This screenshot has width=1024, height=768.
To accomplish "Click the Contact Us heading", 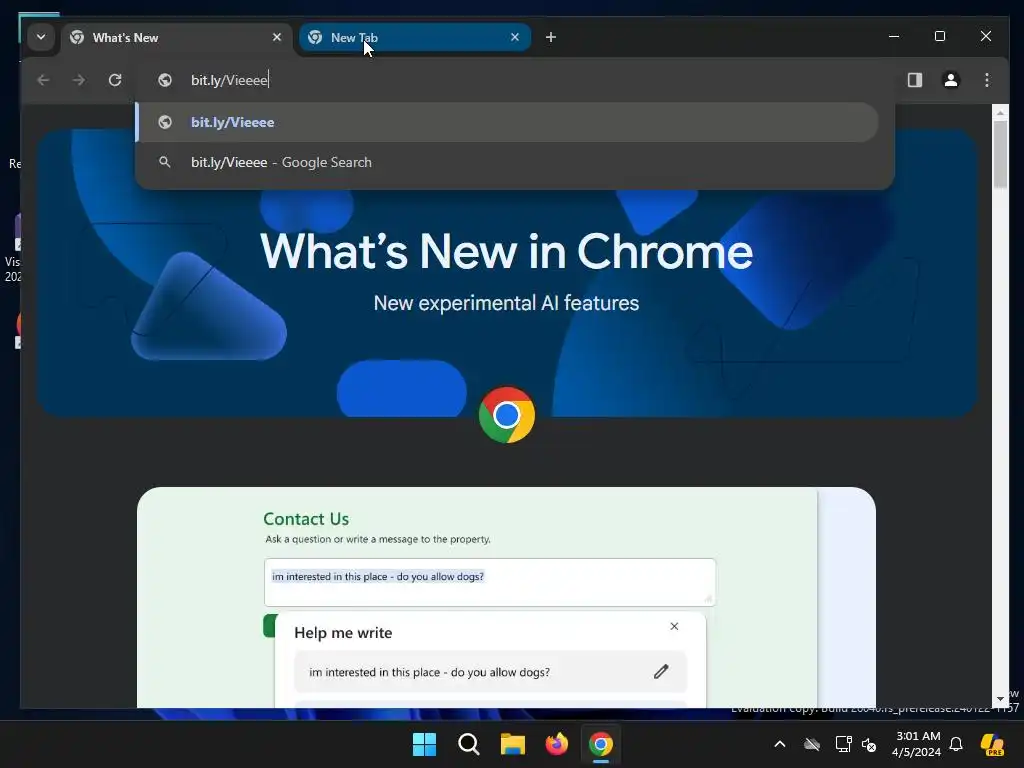I will [306, 519].
